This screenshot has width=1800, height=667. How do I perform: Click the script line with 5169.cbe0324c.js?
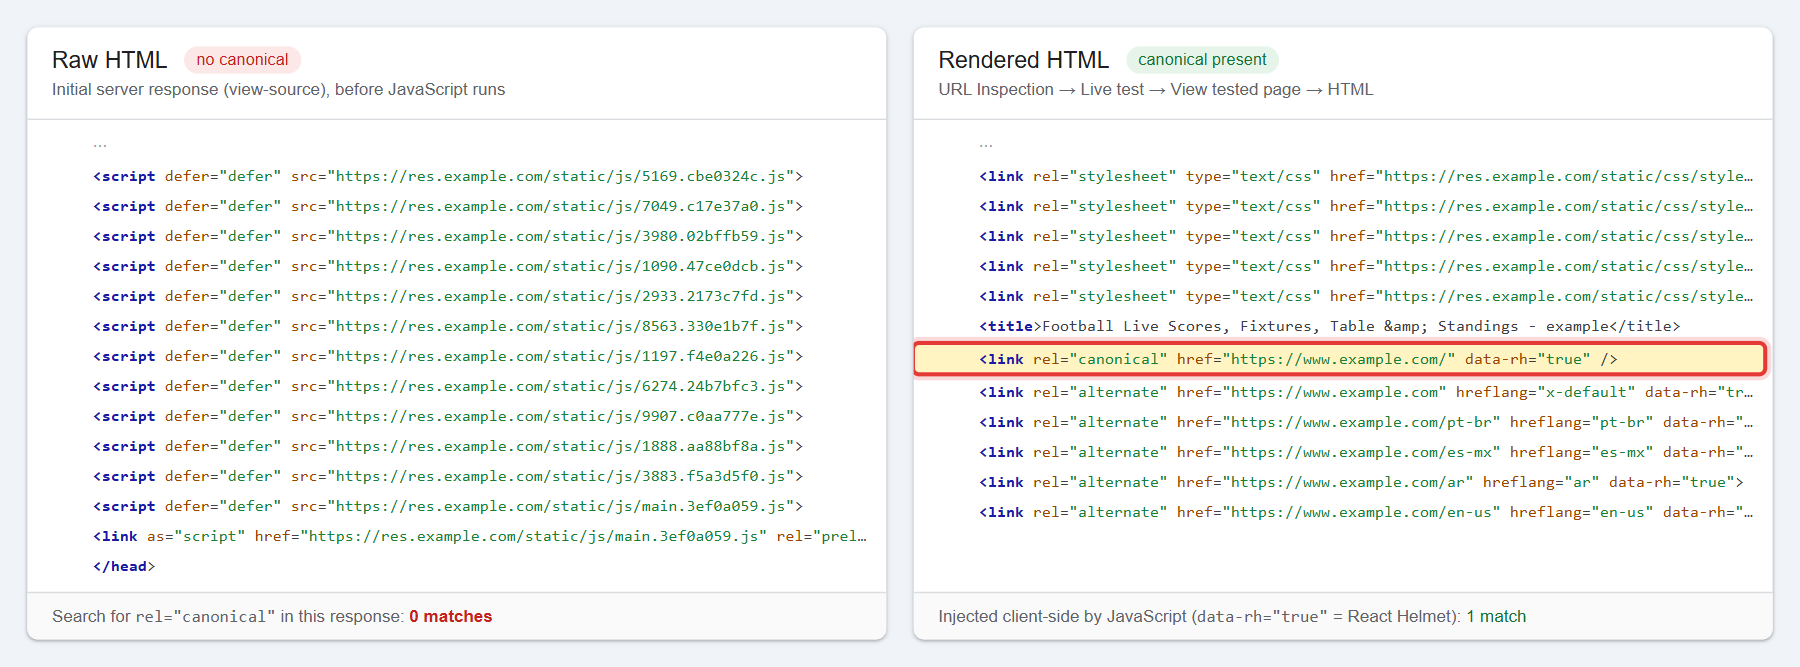click(x=448, y=176)
